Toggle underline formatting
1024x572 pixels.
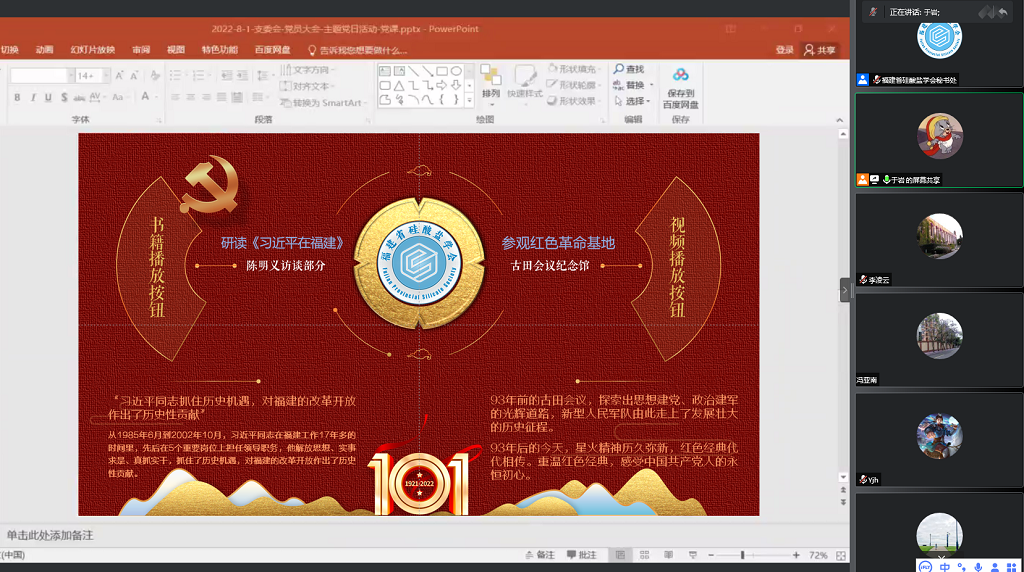[48, 97]
